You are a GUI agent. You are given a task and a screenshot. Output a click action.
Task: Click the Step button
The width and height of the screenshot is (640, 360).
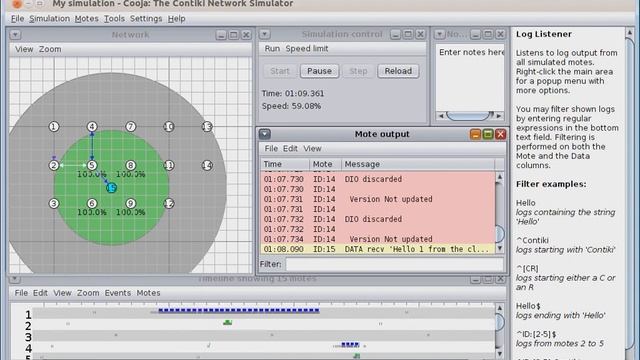[x=358, y=71]
